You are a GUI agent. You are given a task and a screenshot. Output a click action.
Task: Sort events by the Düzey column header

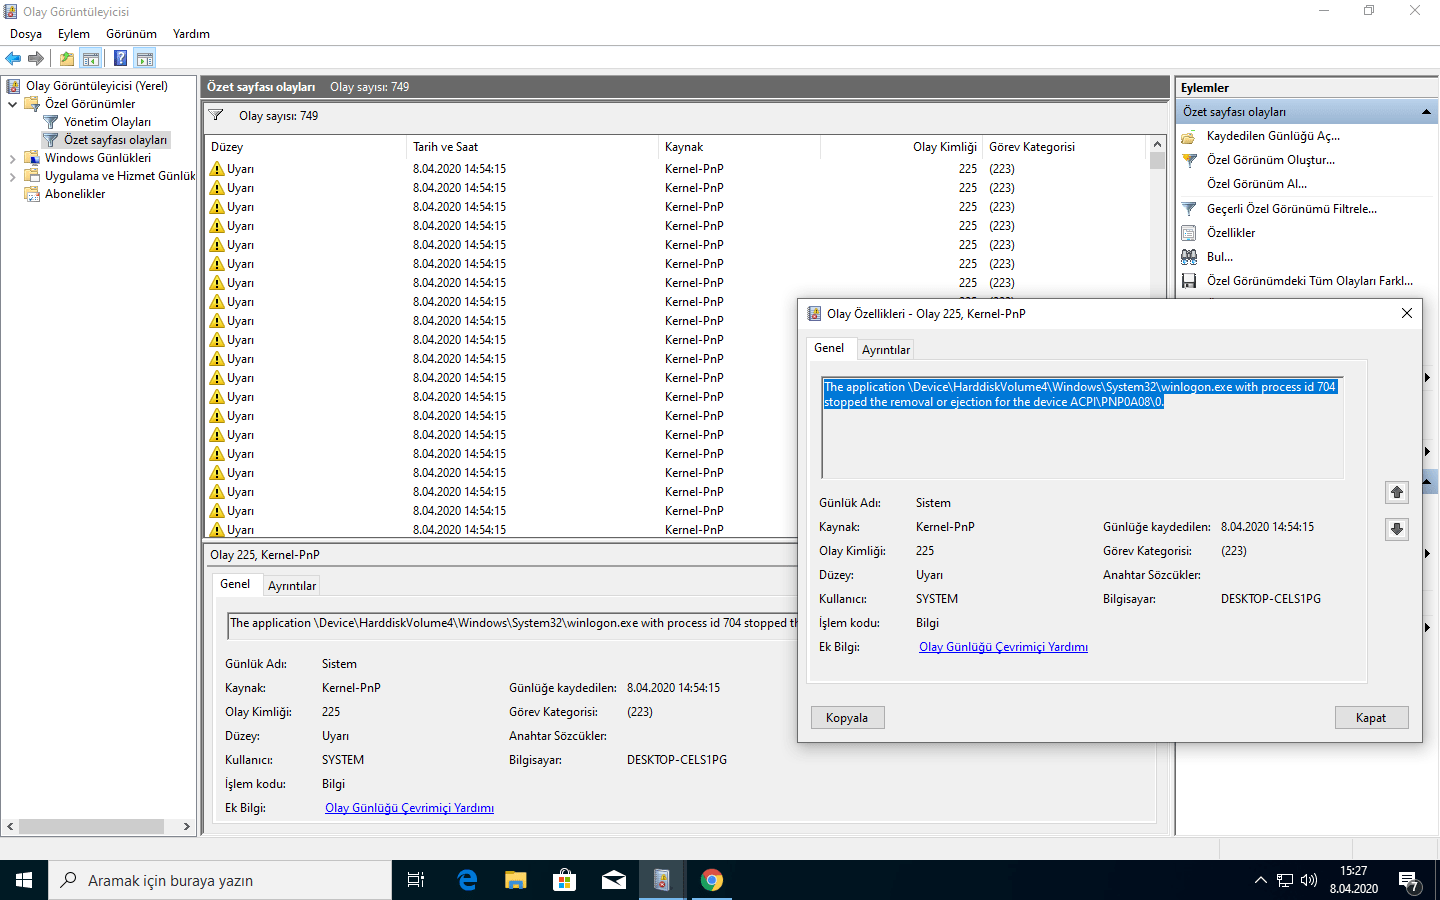coord(306,147)
